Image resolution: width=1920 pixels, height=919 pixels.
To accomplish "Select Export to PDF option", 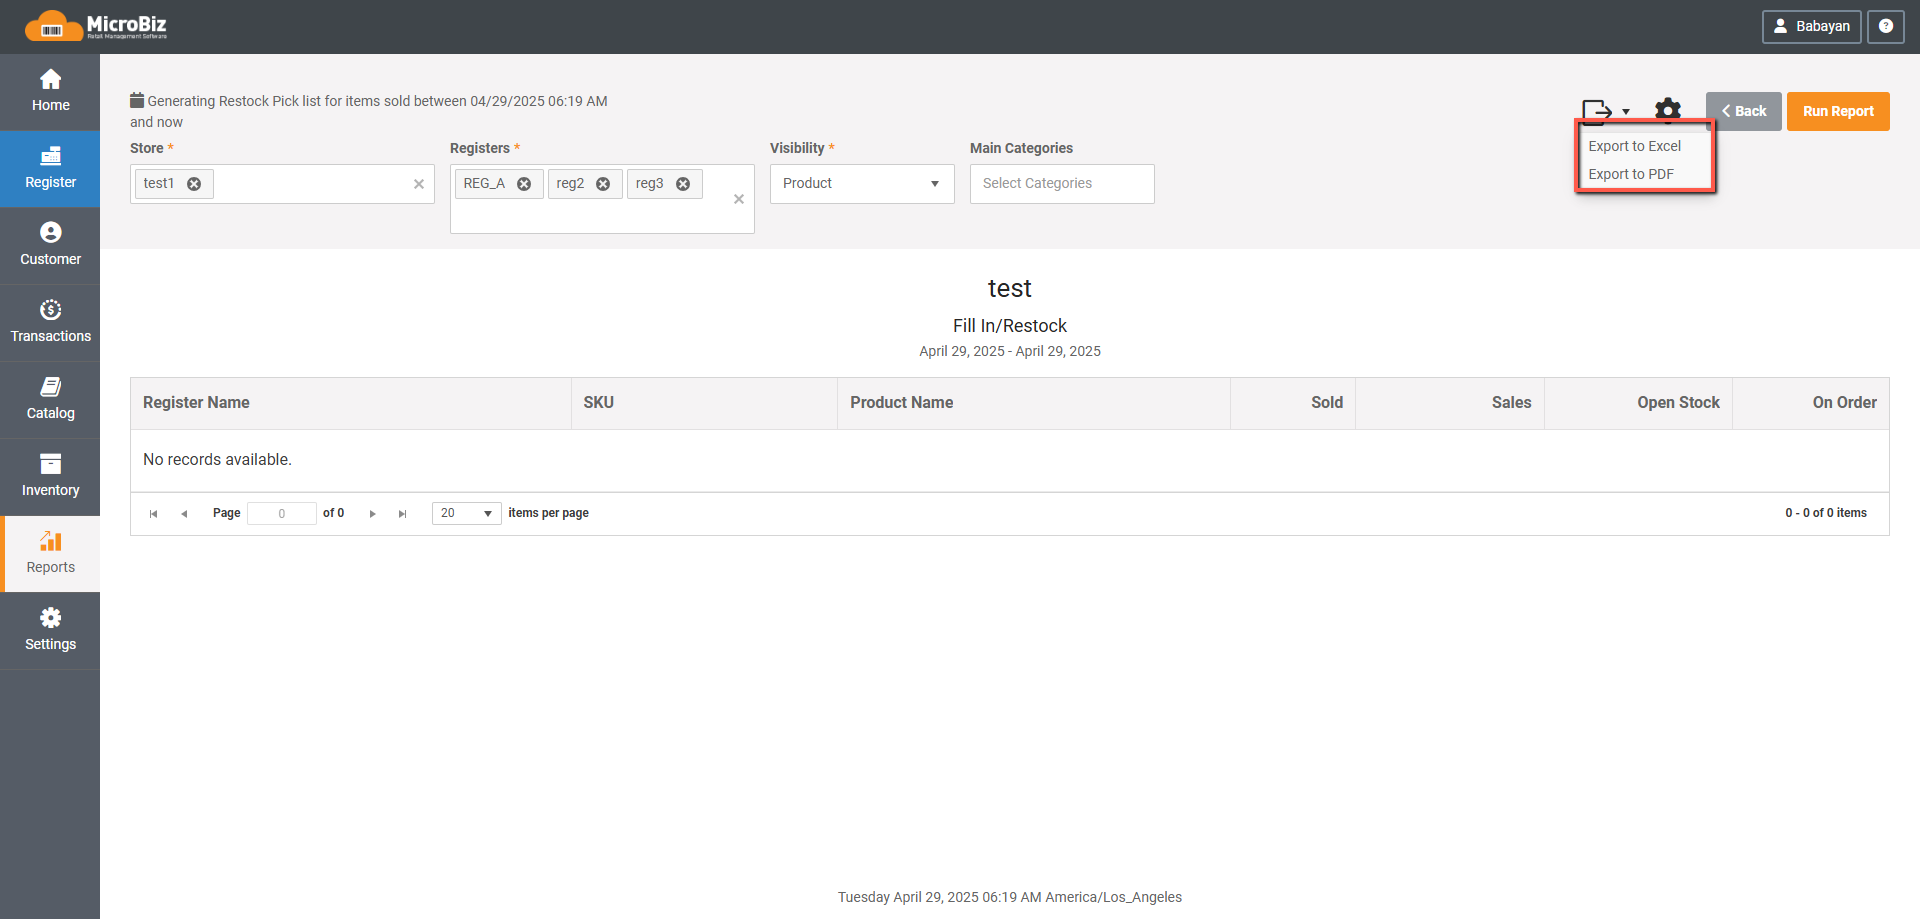I will [x=1631, y=174].
